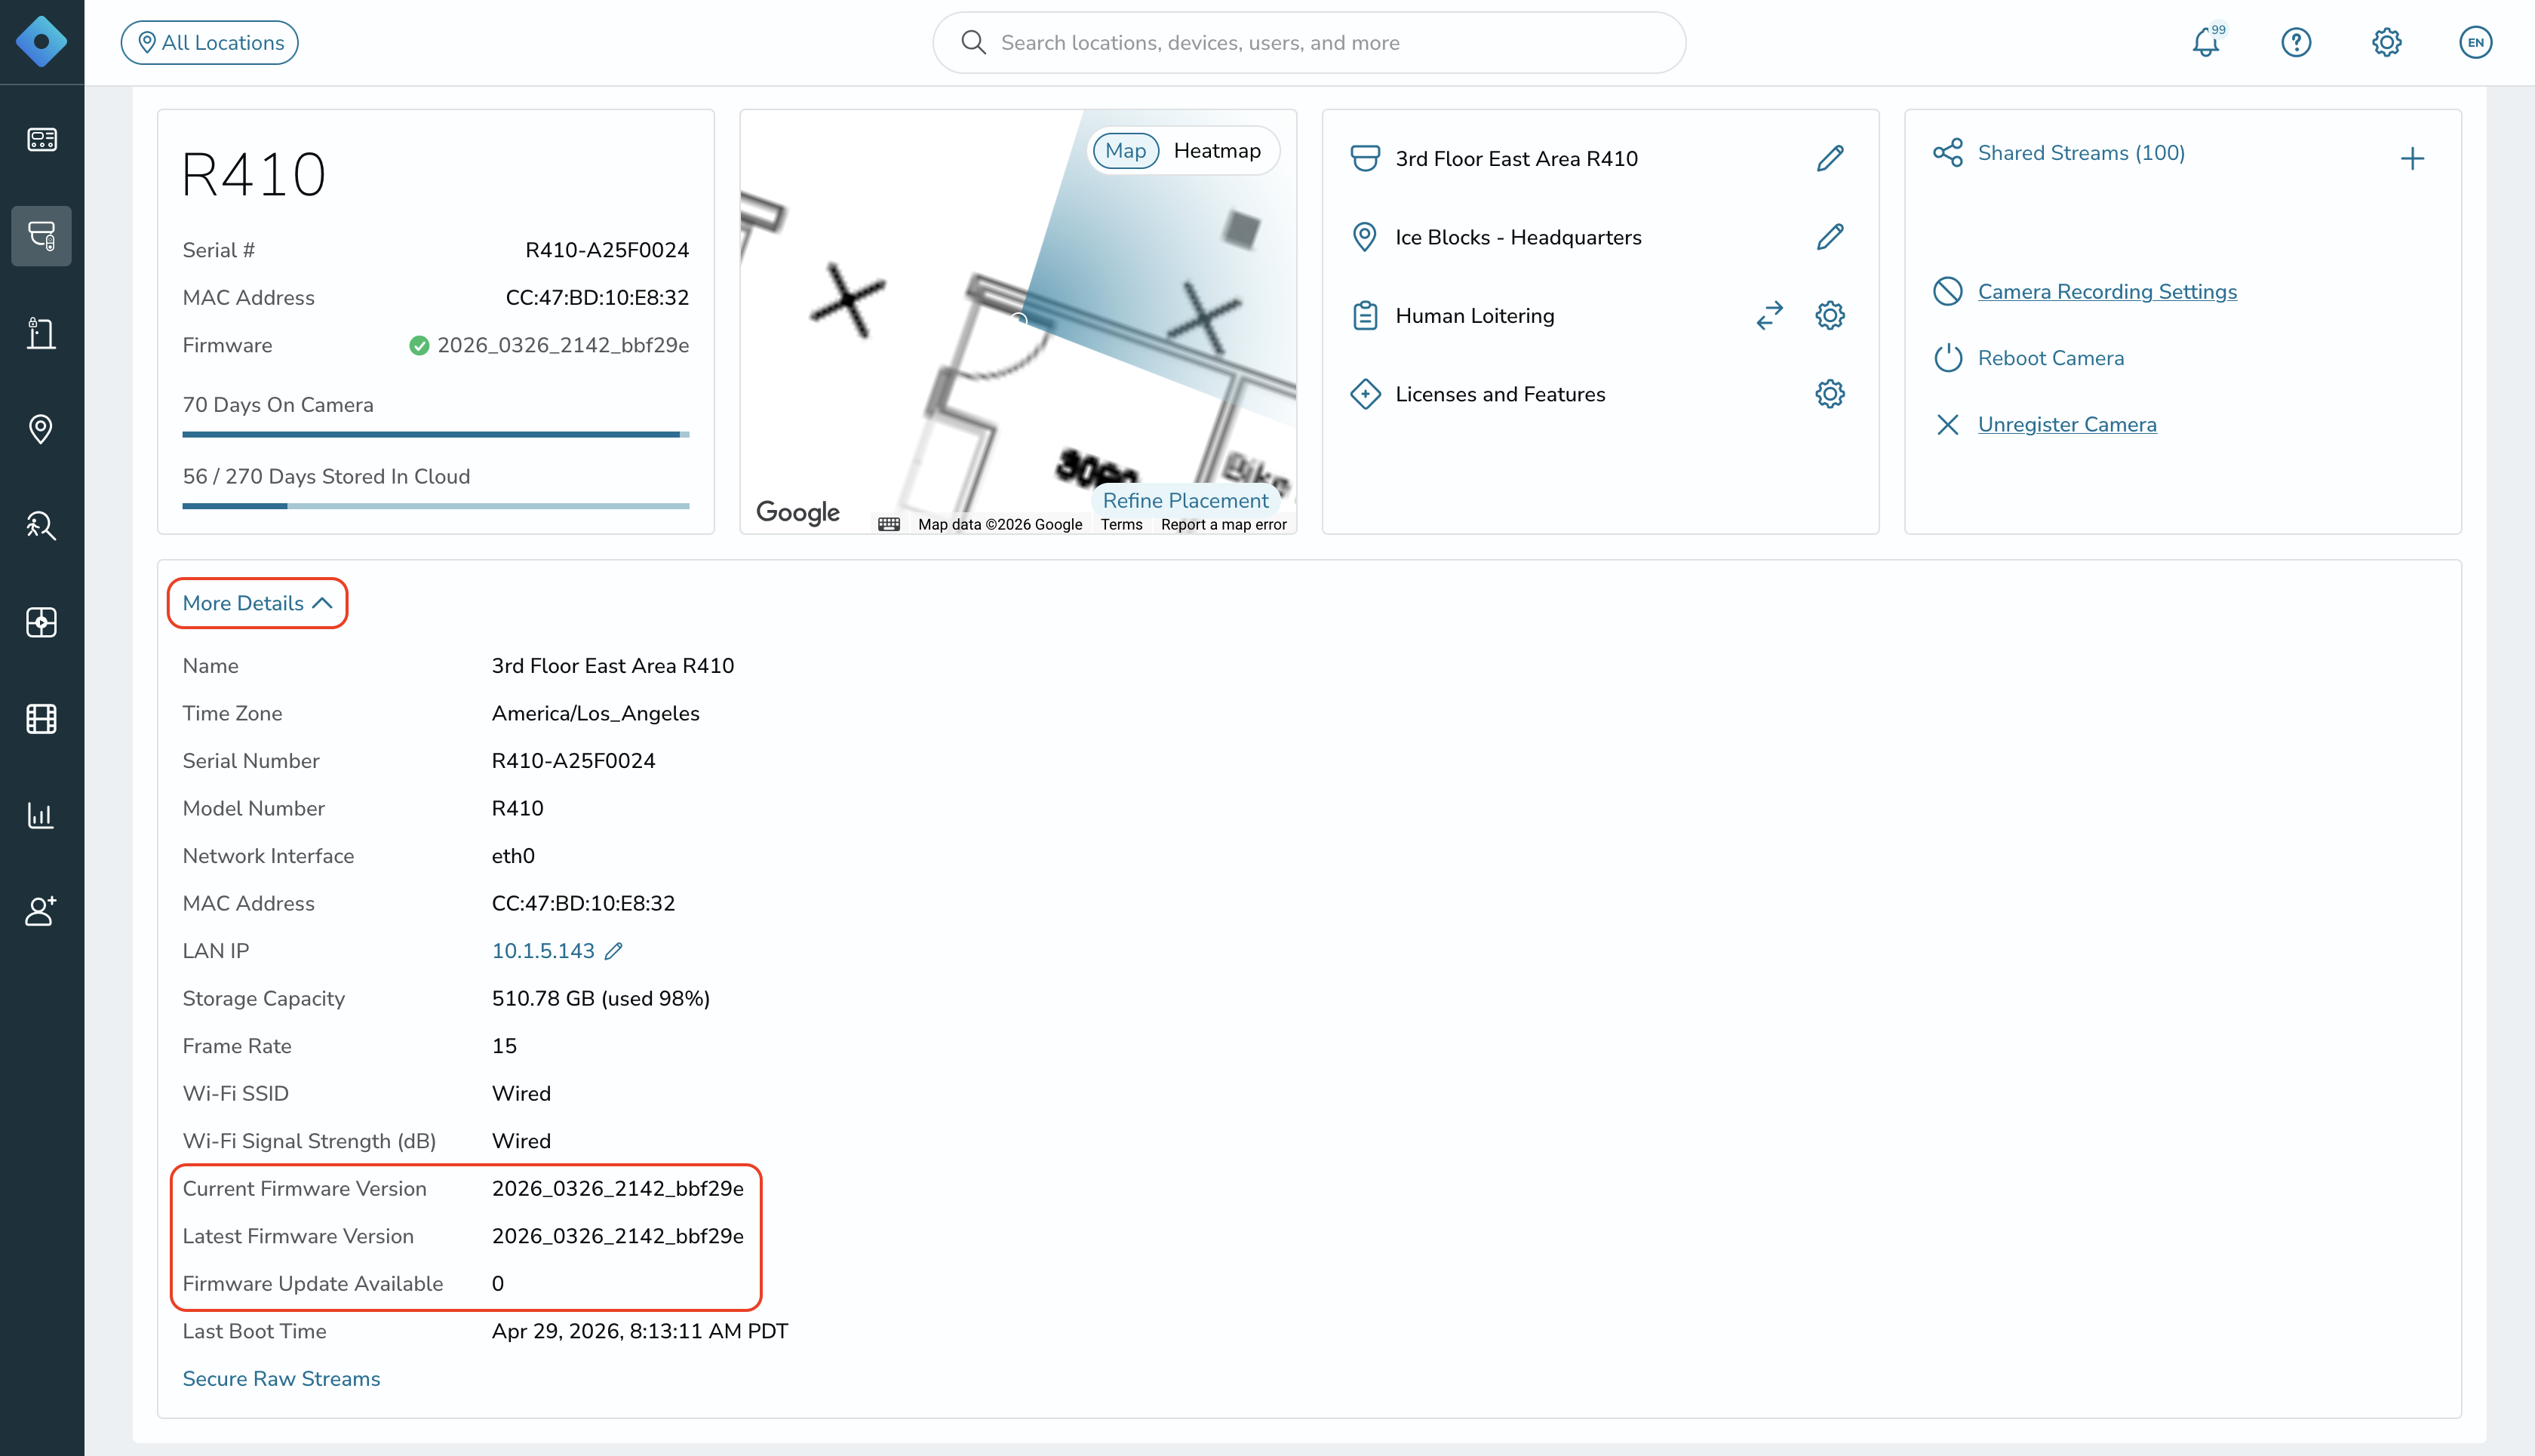
Task: Collapse the More Details section
Action: (x=257, y=603)
